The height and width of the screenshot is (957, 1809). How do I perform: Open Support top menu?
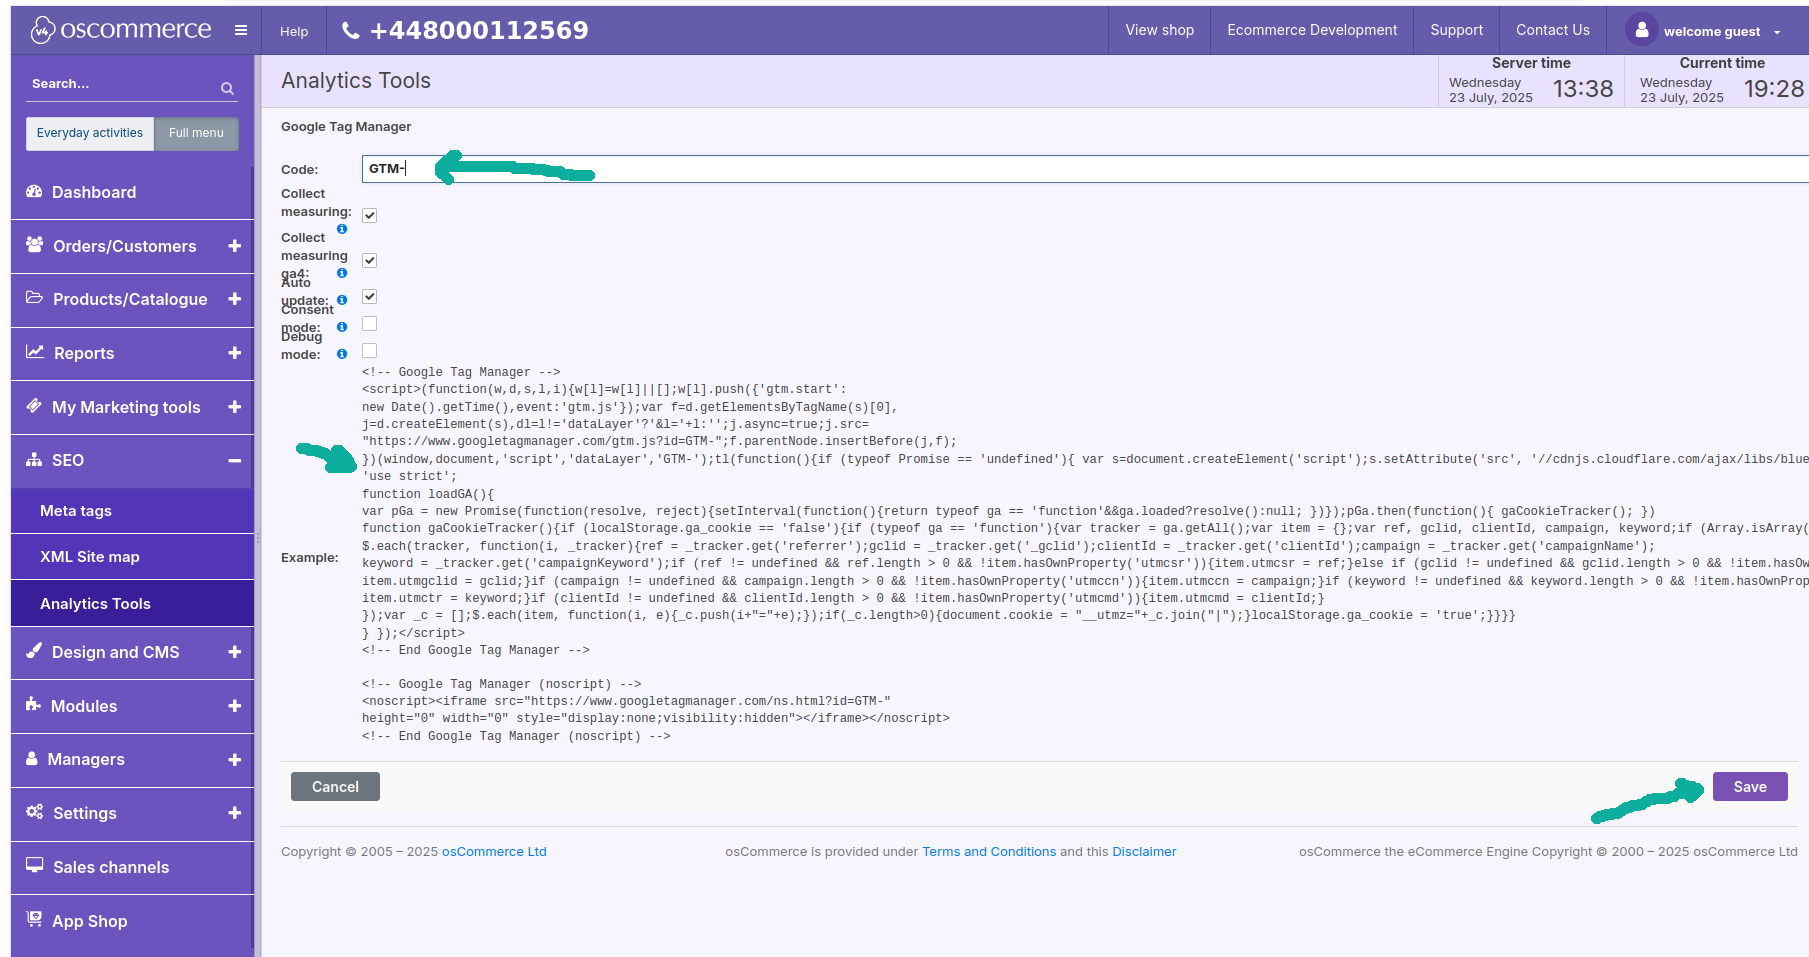tap(1456, 30)
